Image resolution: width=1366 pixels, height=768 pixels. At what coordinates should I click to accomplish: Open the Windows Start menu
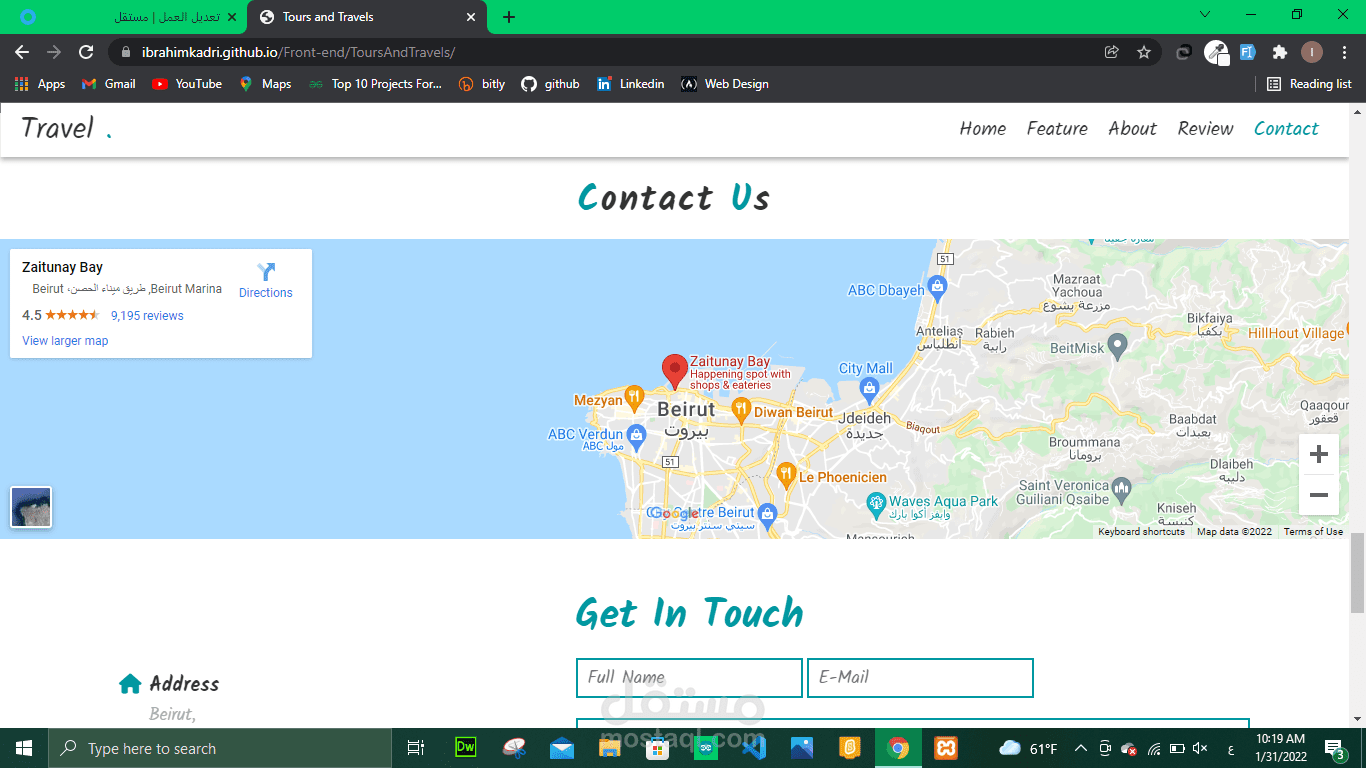pos(23,748)
